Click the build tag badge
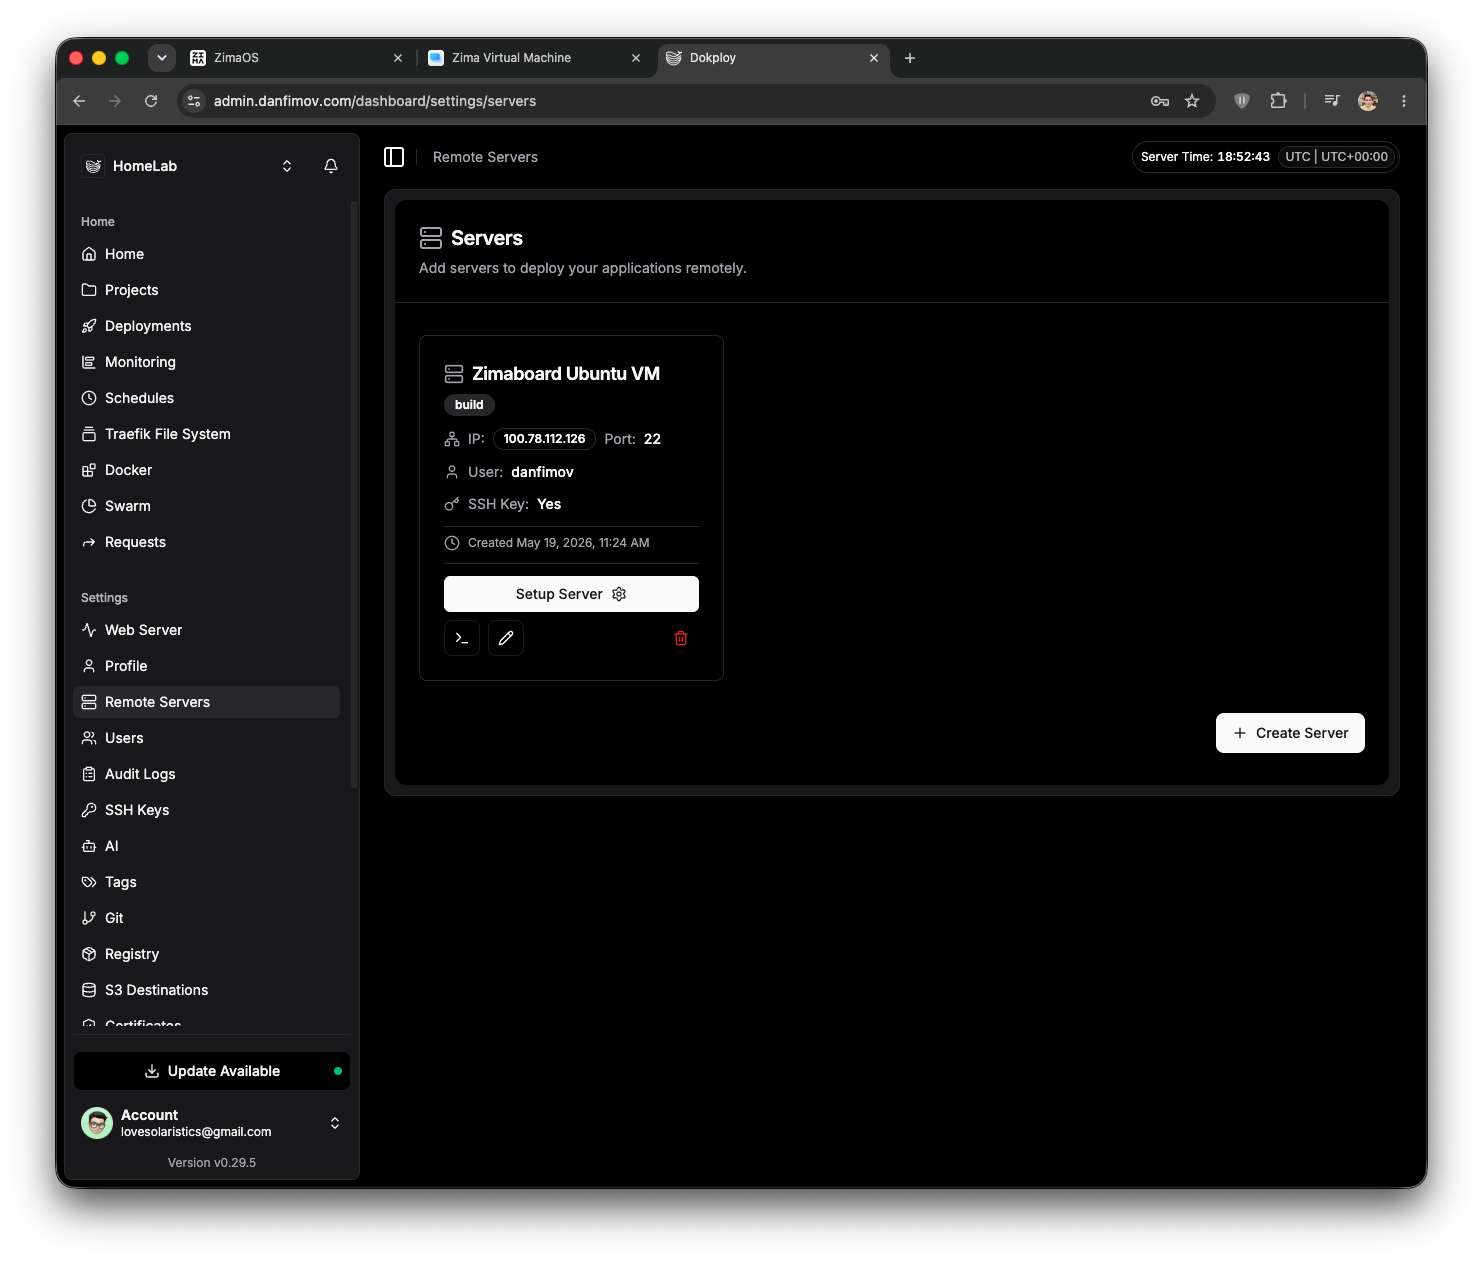This screenshot has width=1483, height=1262. pos(469,405)
